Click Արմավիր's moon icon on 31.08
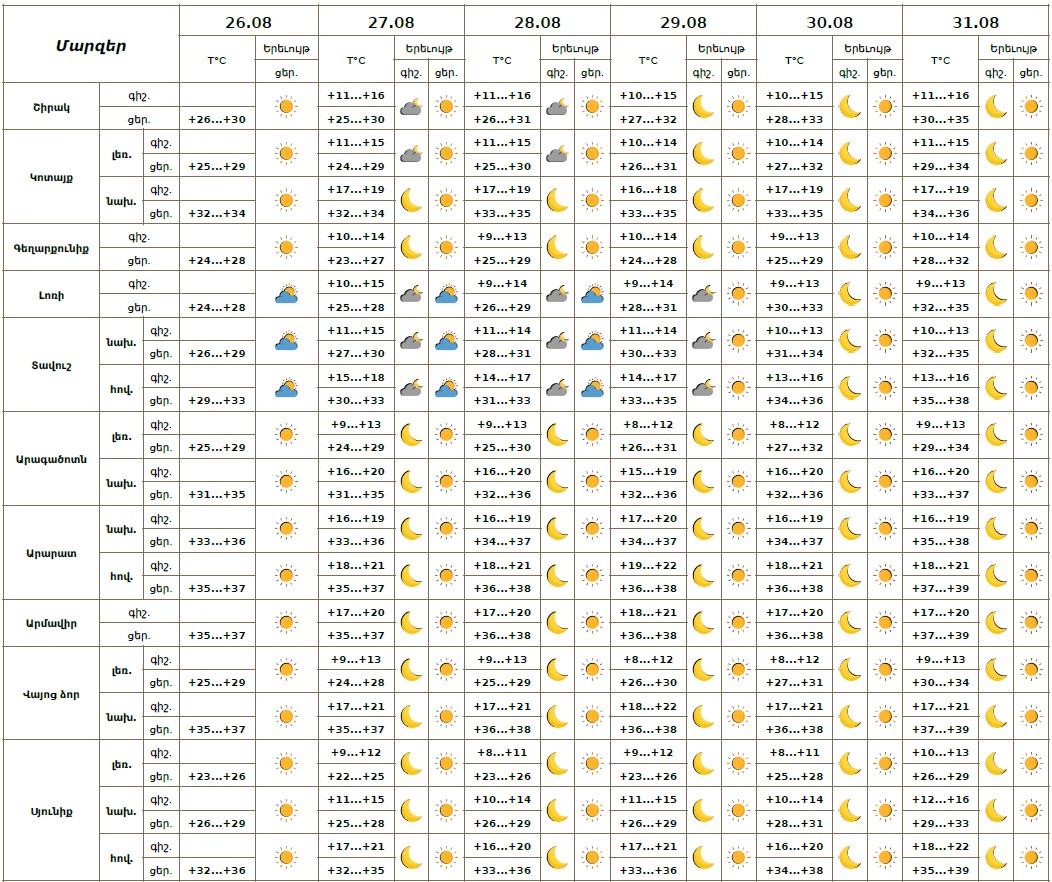The height and width of the screenshot is (882, 1052). coord(996,623)
